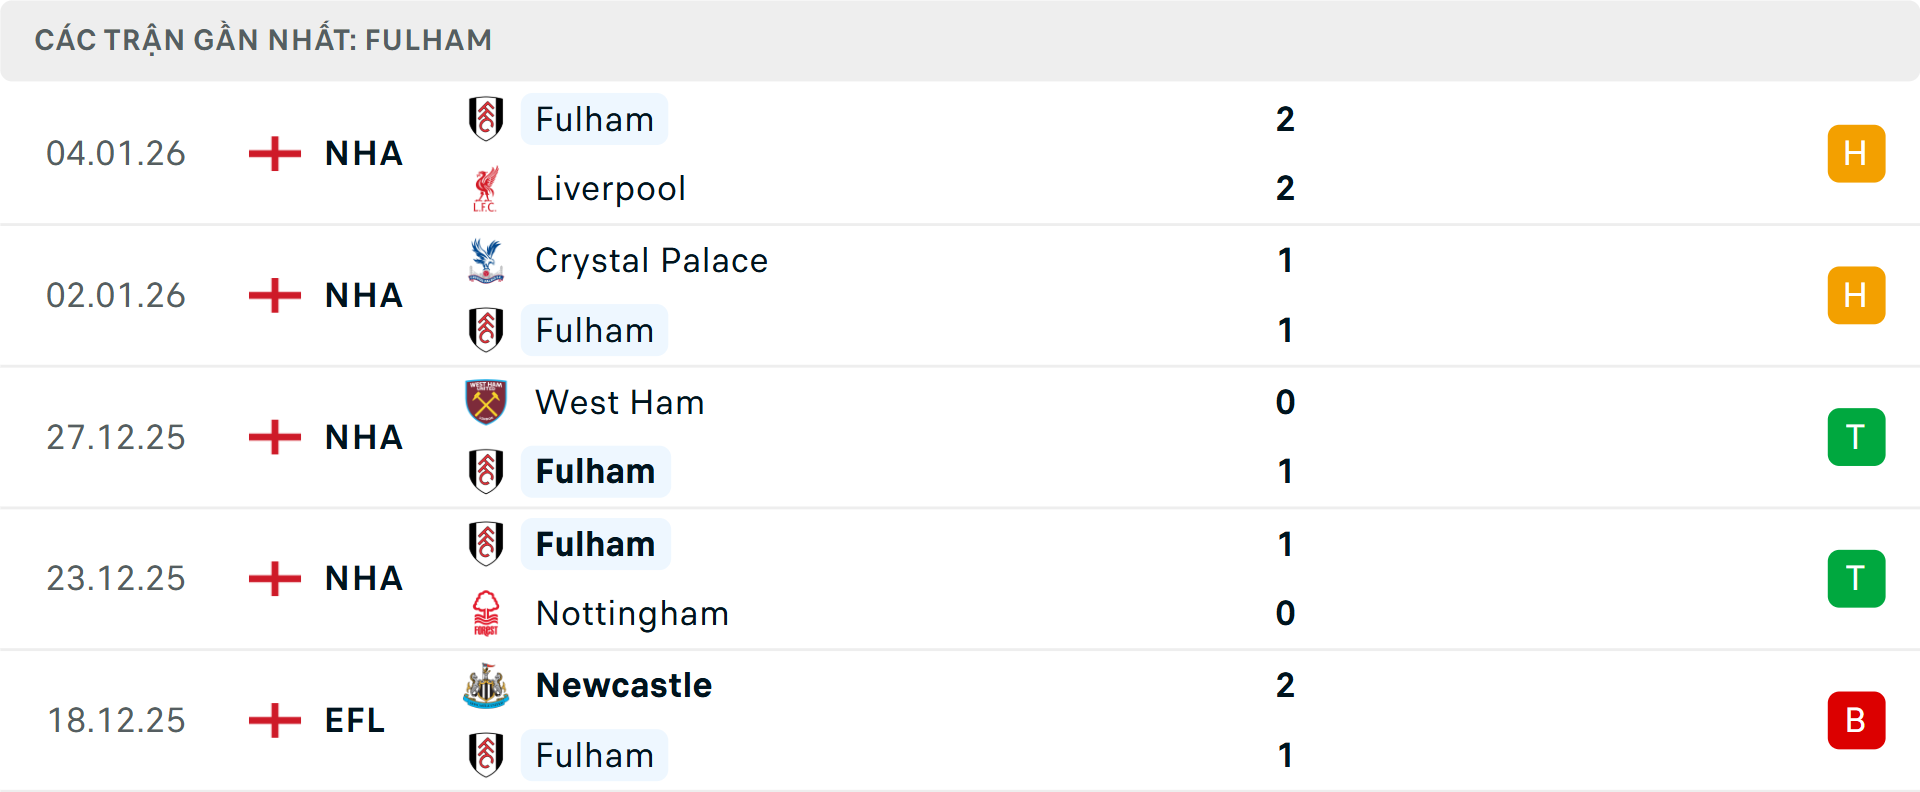
Task: Select the West Ham club crest
Action: pos(487,403)
